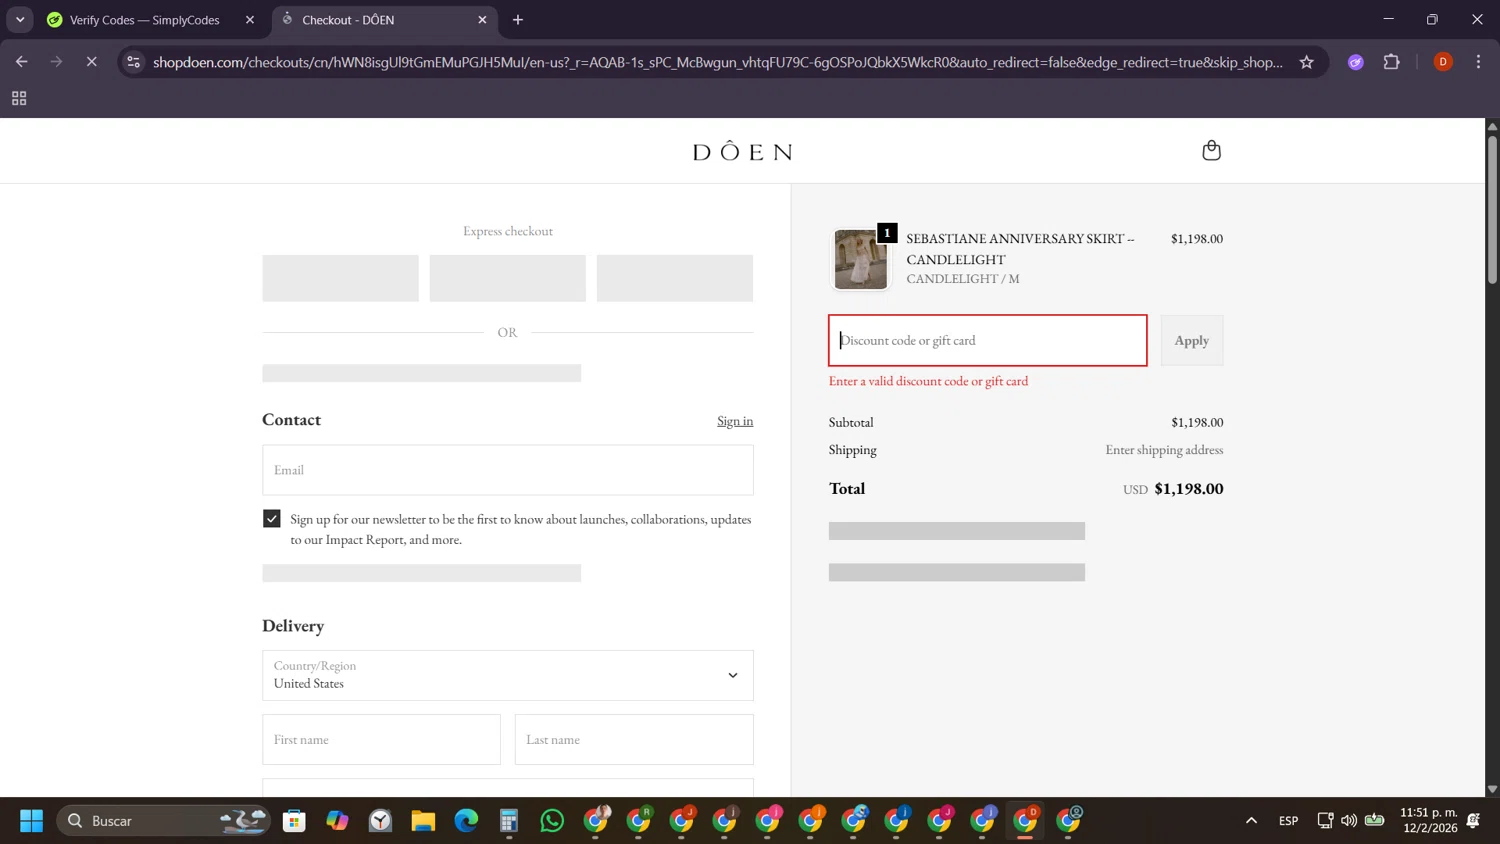Open File Explorer from taskbar

coord(423,821)
